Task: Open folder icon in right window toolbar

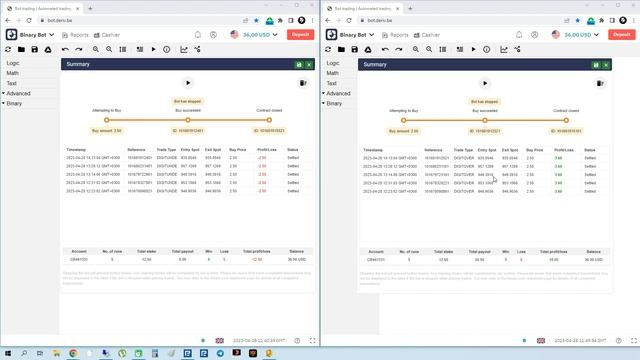Action: click(341, 49)
